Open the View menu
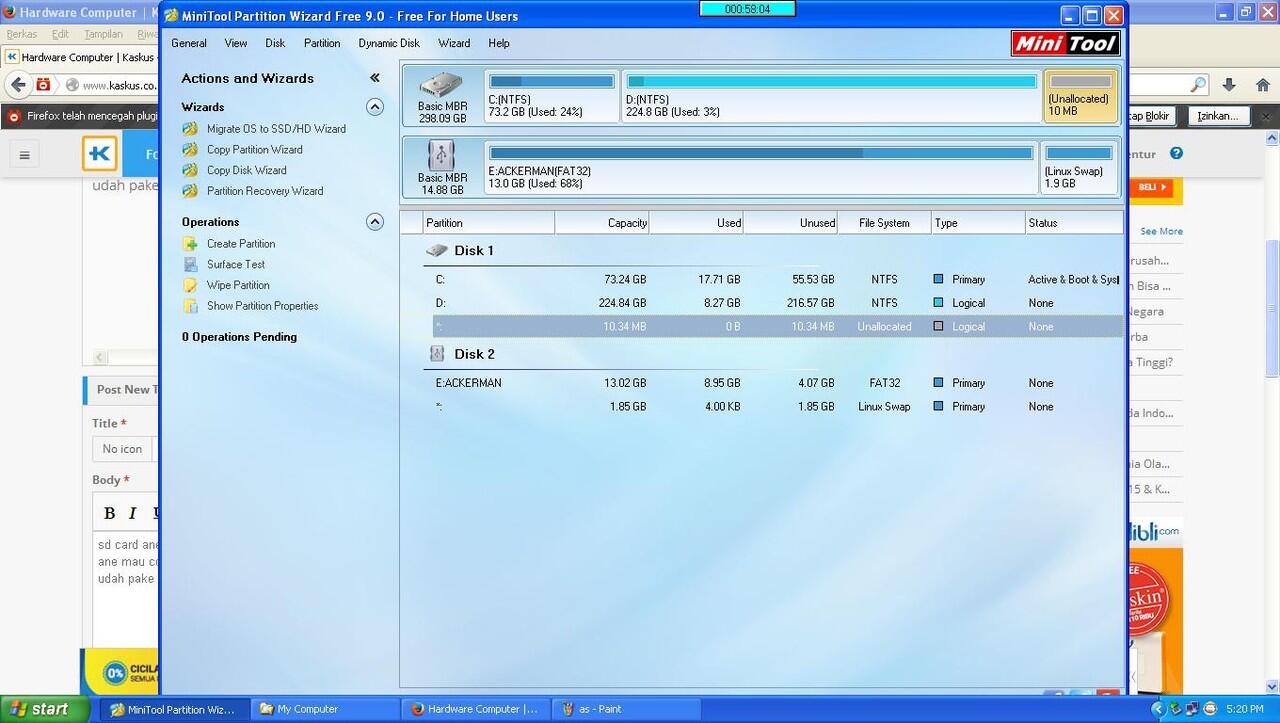1280x723 pixels. click(x=236, y=43)
